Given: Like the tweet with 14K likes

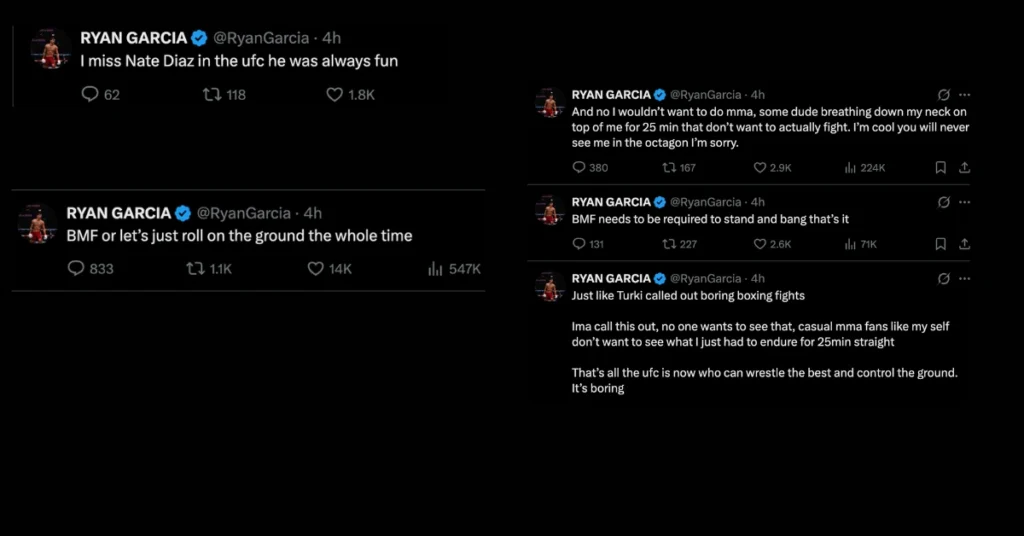Looking at the screenshot, I should click(x=316, y=269).
